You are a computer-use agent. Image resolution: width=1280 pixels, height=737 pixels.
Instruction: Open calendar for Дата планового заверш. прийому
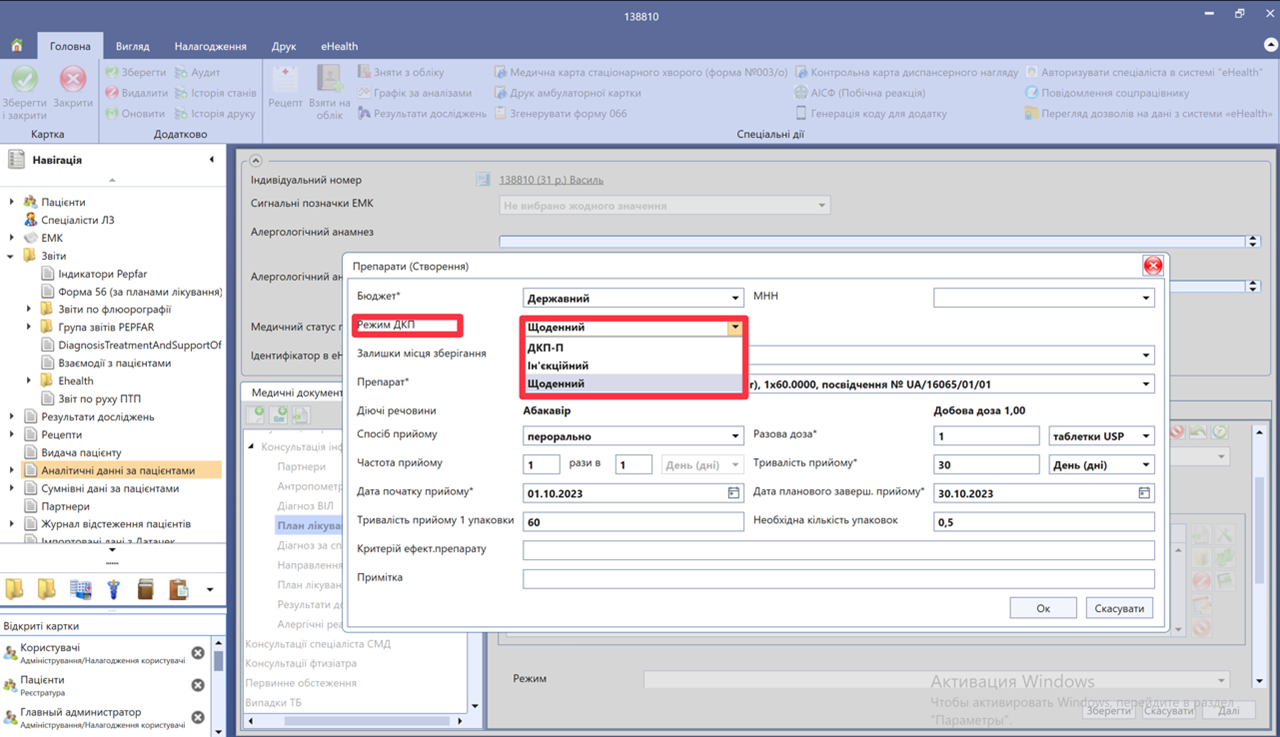[1145, 493]
